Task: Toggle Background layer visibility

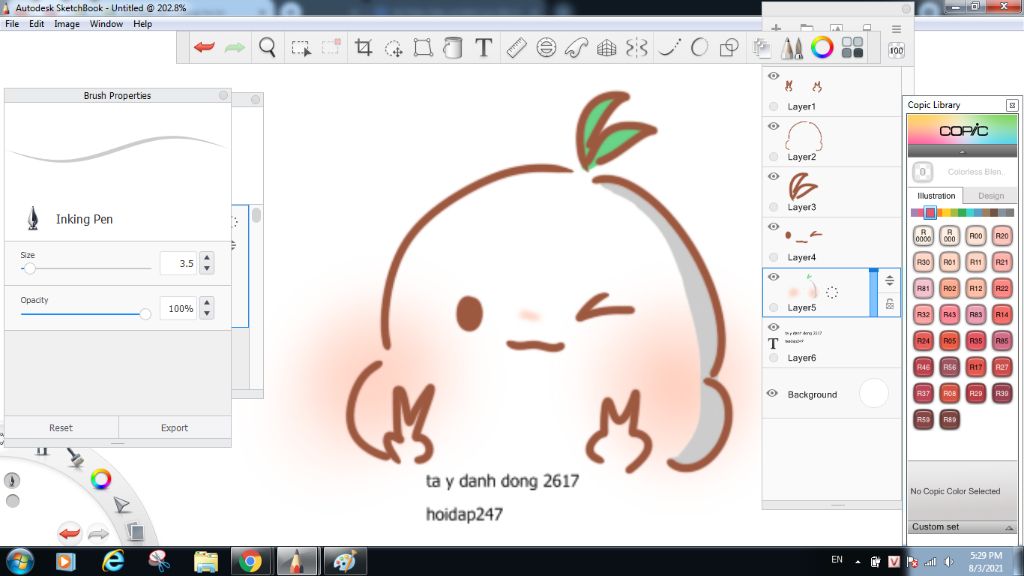Action: (772, 394)
